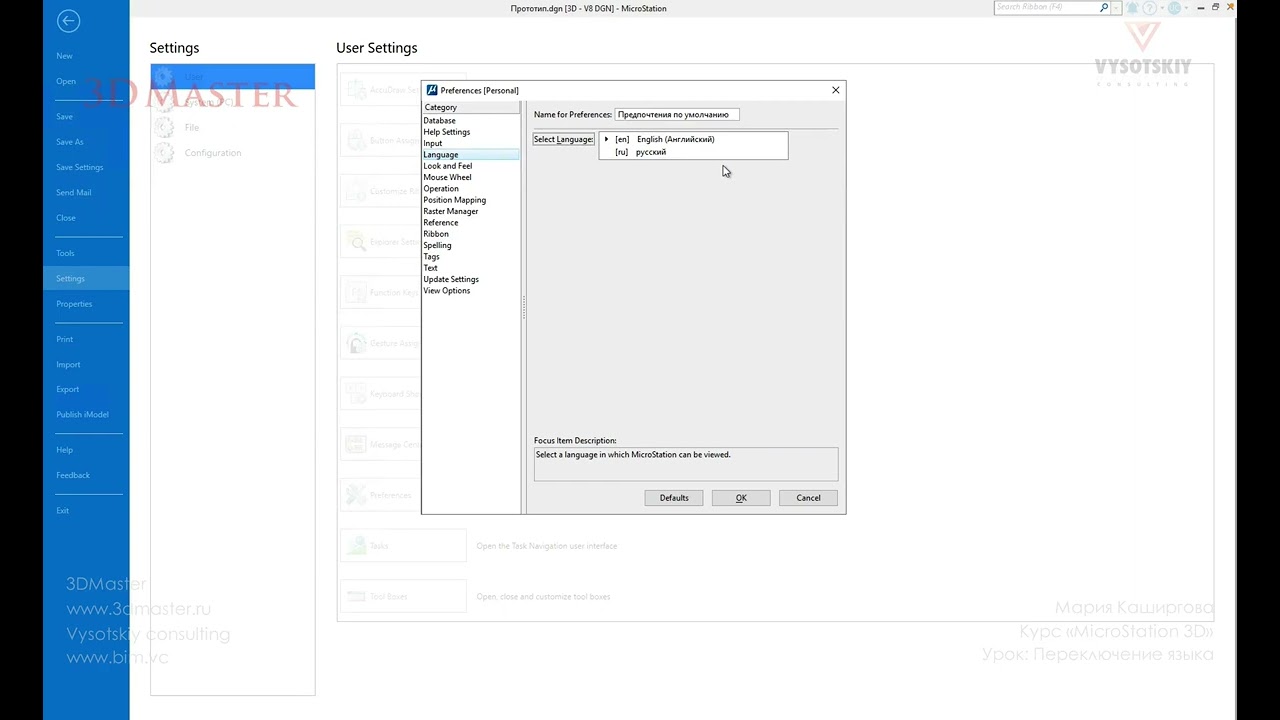Click the Preferences wrench icon in User Settings
Screen dimensions: 1280x720
pos(356,495)
